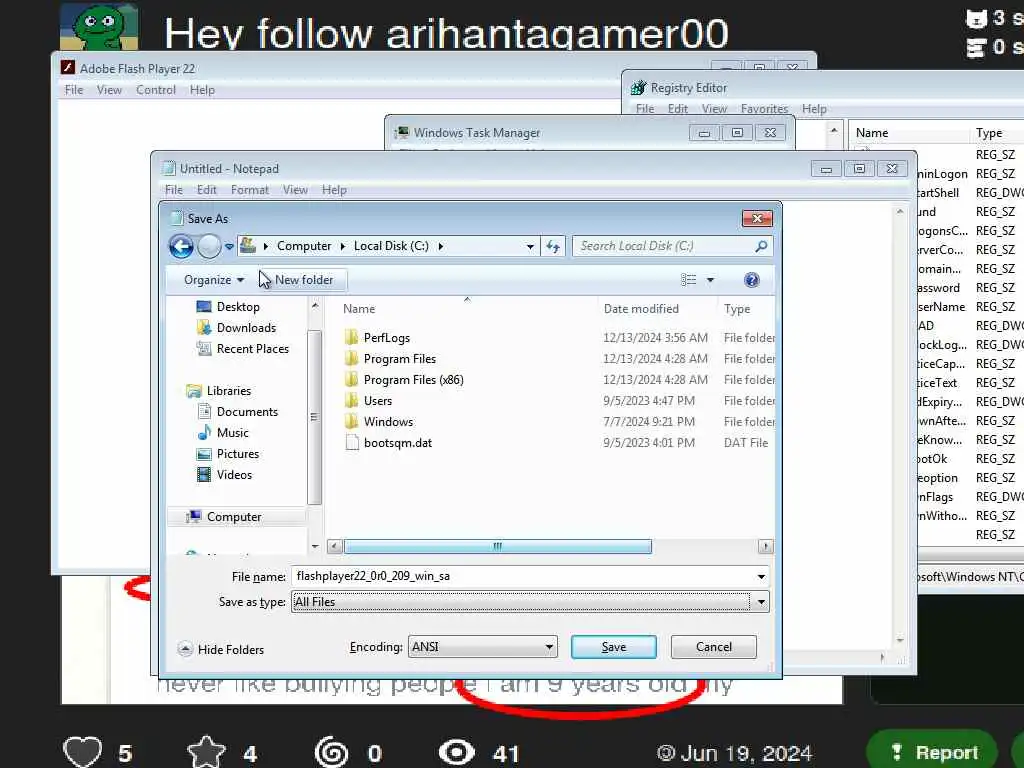
Task: Open the view options dropdown arrow
Action: pyautogui.click(x=711, y=280)
